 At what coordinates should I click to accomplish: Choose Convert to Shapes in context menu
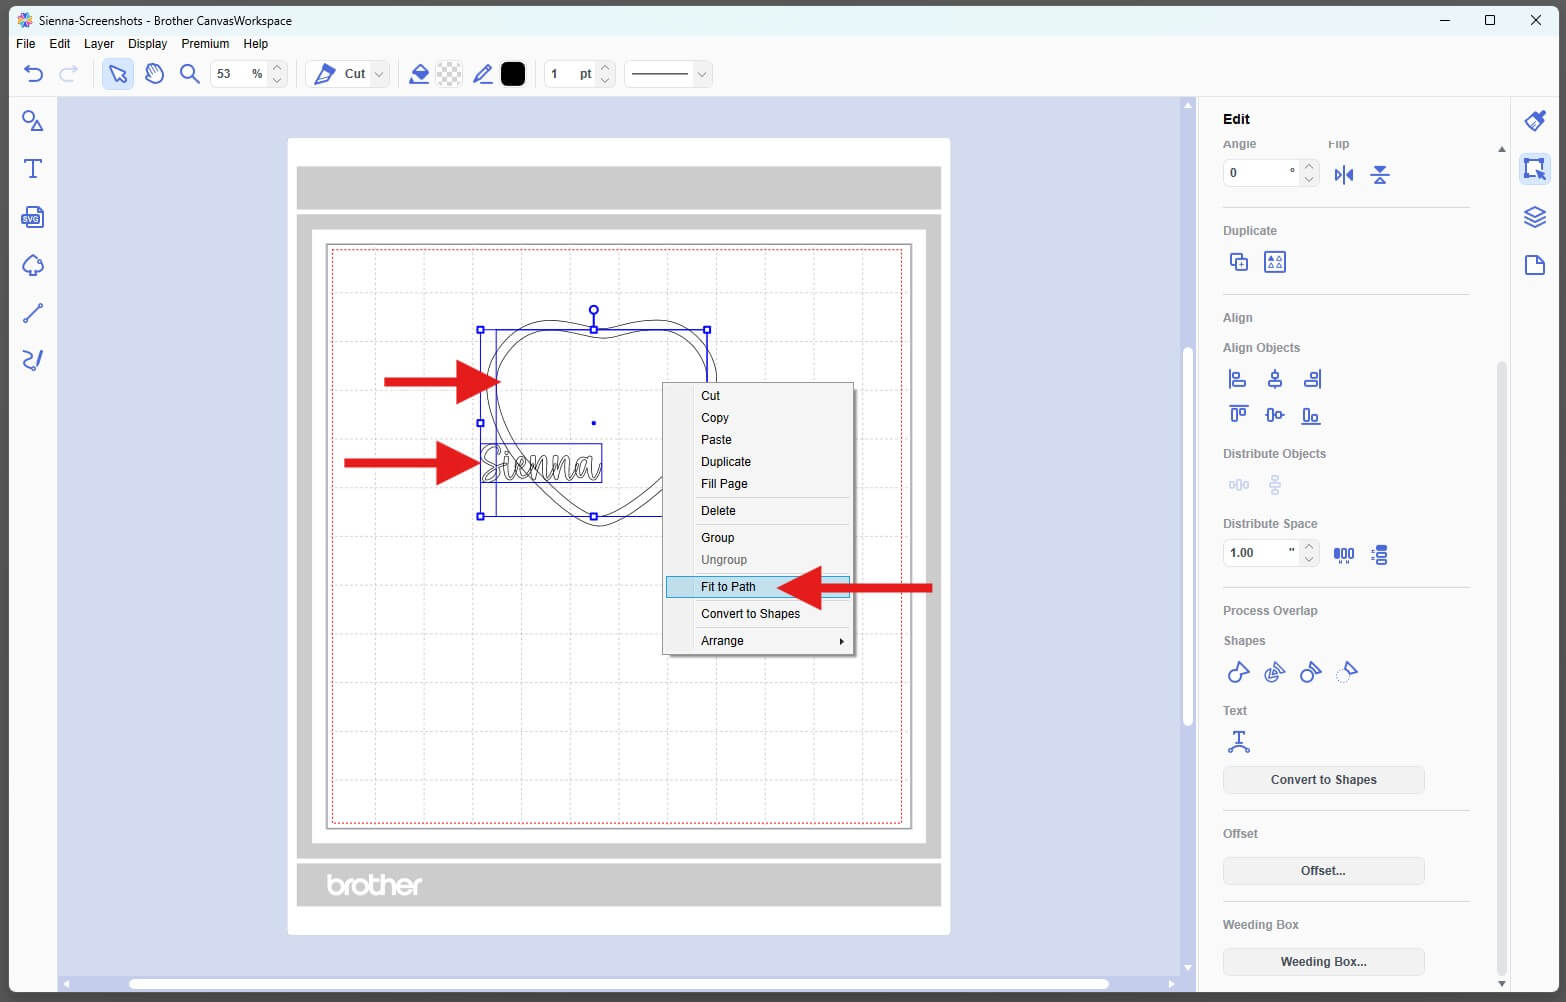(x=758, y=614)
